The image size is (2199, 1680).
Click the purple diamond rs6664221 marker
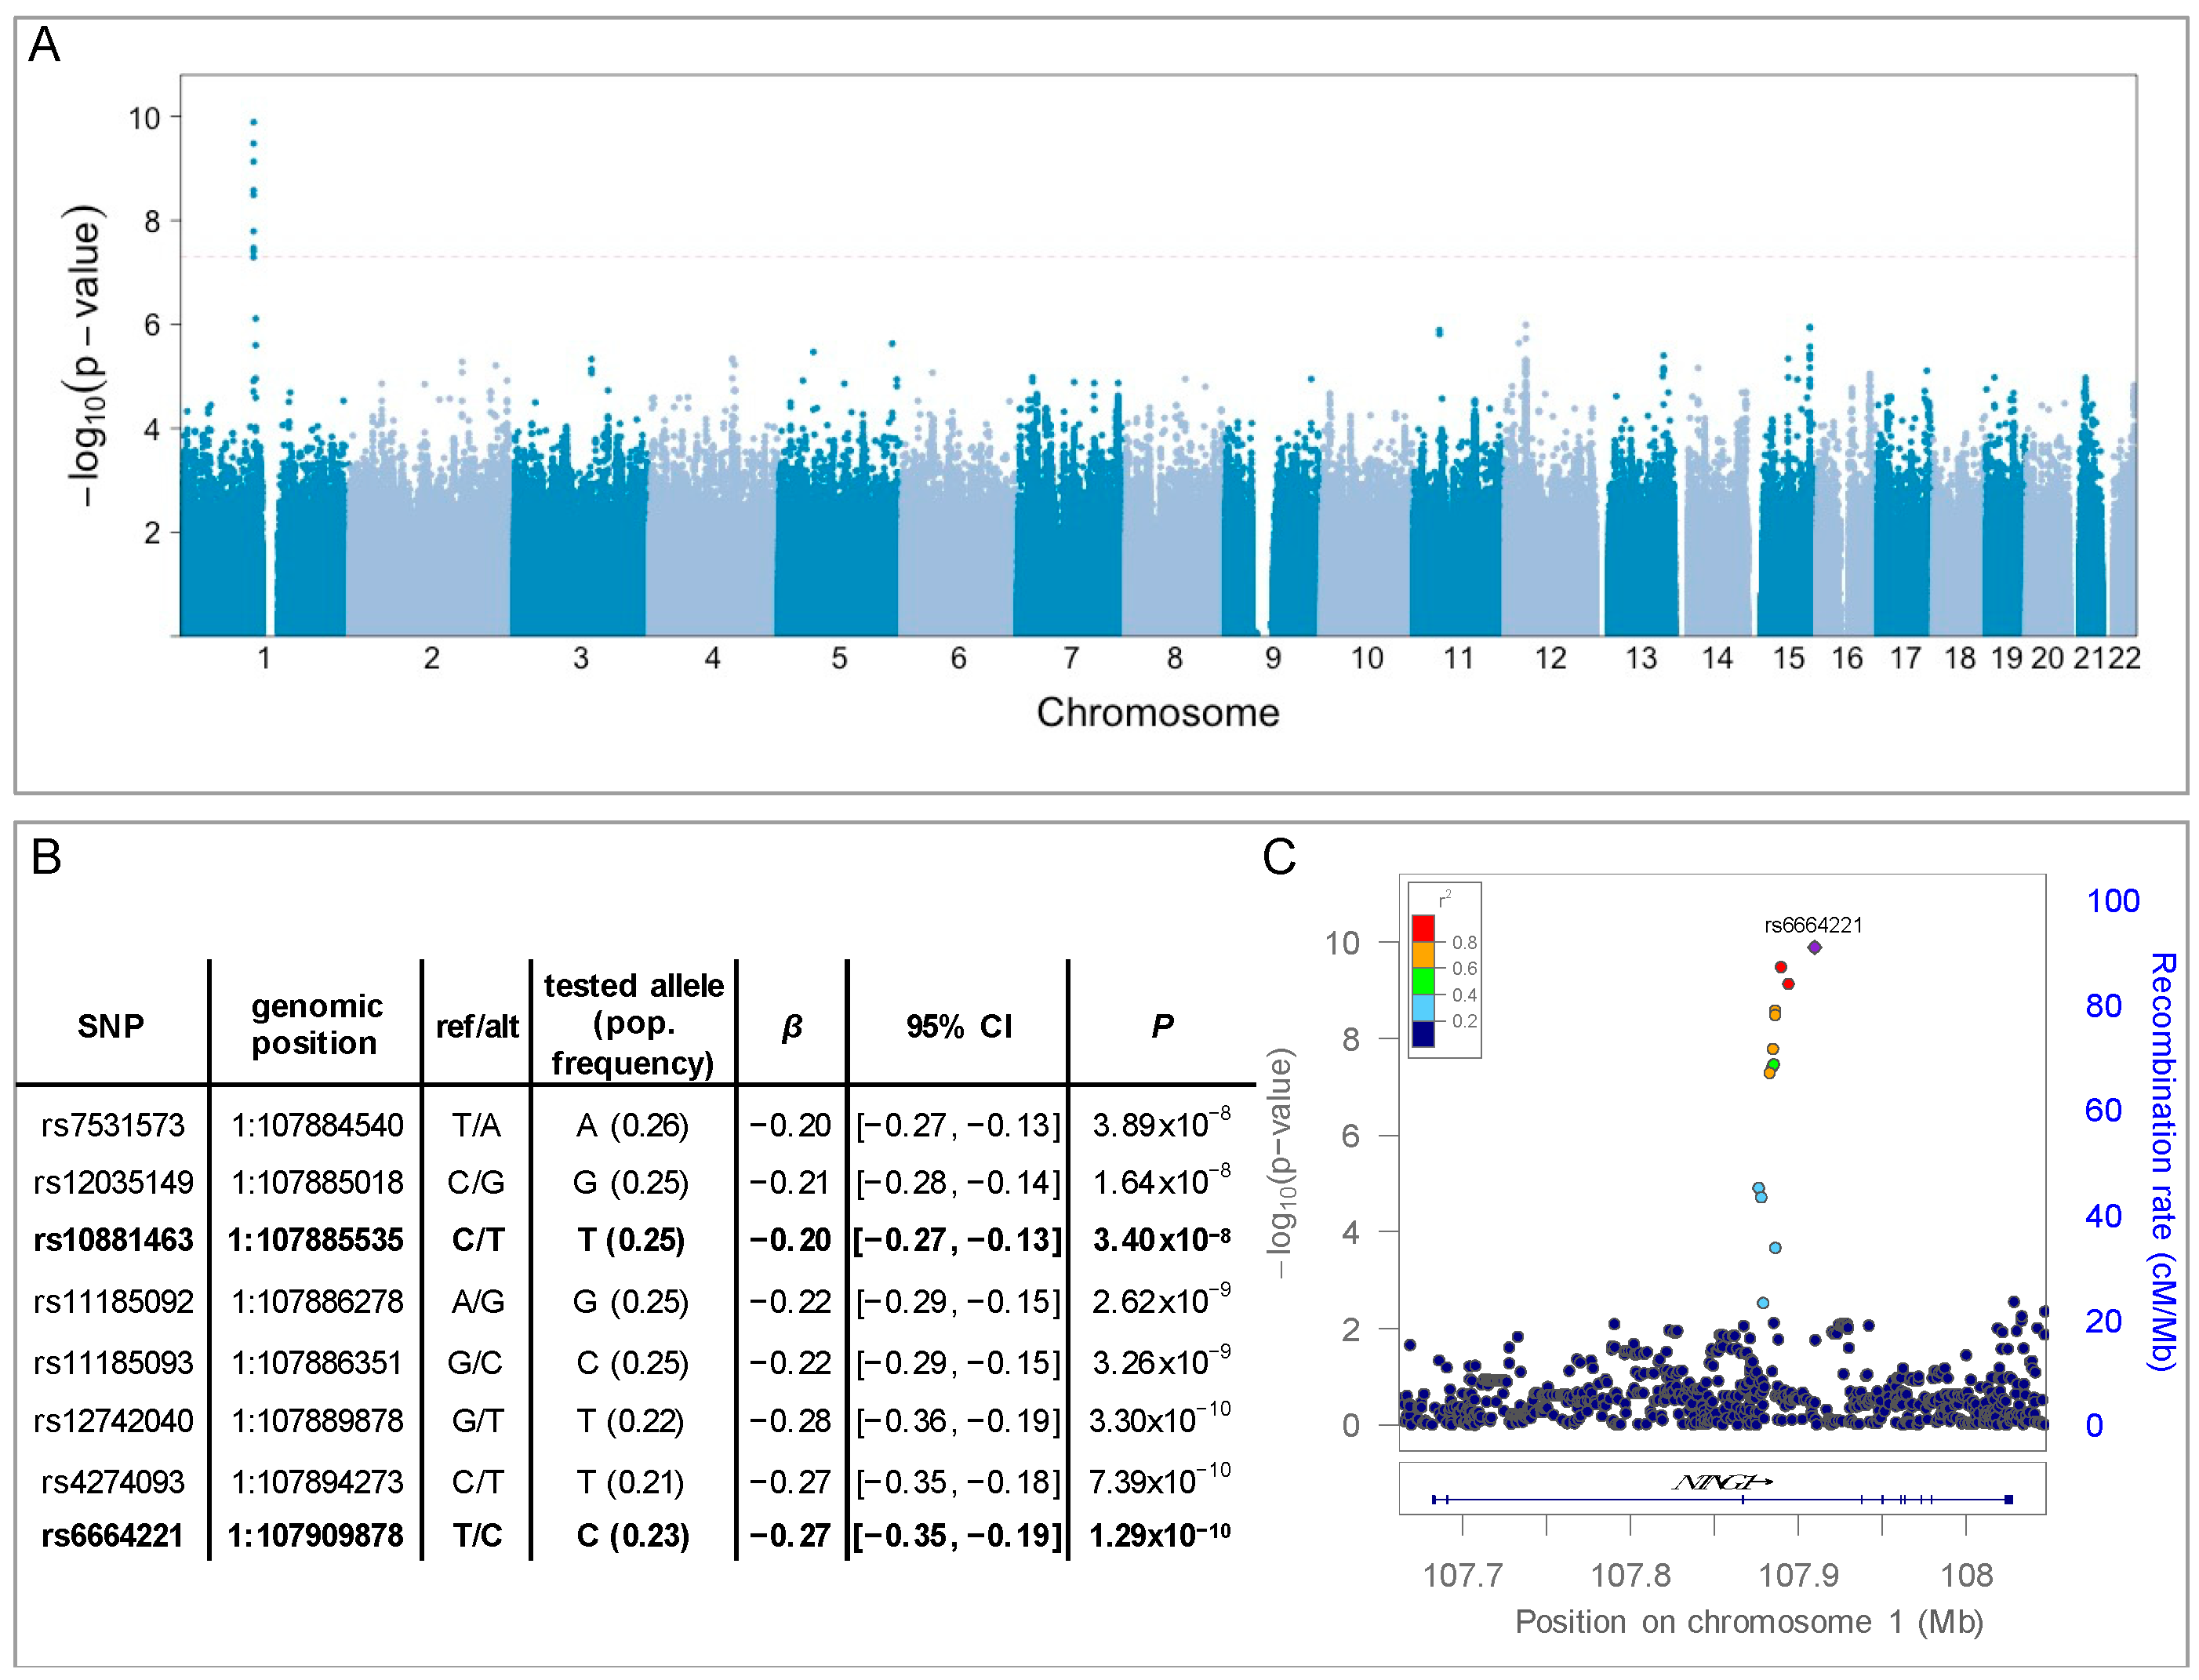point(1814,947)
